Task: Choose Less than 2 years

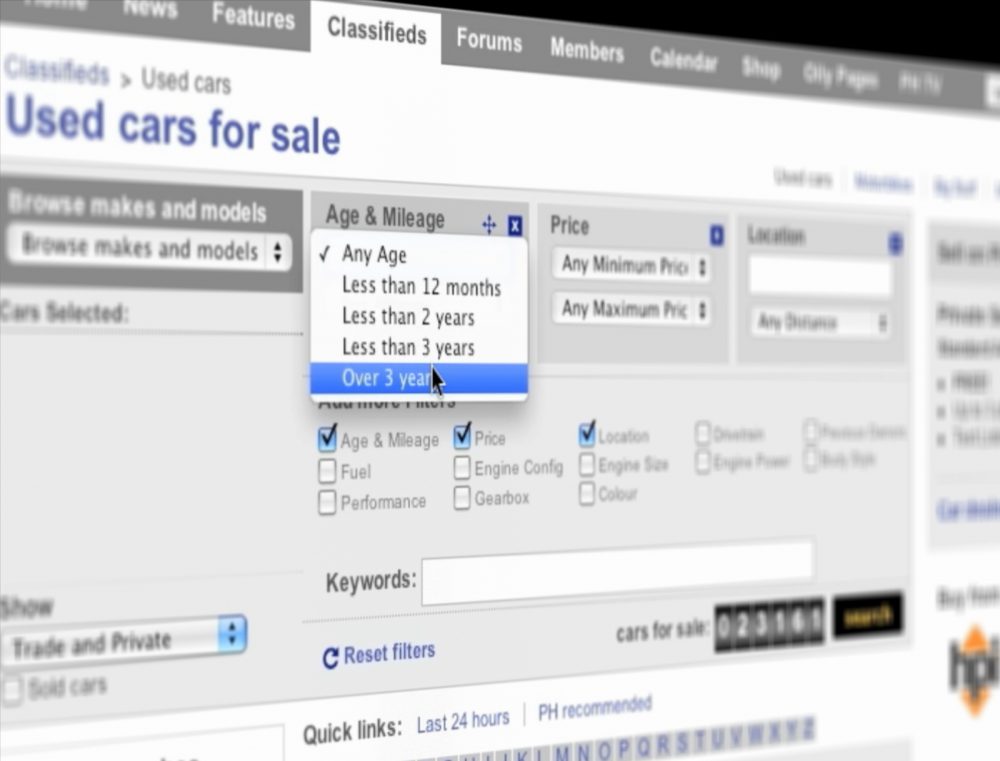Action: [x=419, y=317]
